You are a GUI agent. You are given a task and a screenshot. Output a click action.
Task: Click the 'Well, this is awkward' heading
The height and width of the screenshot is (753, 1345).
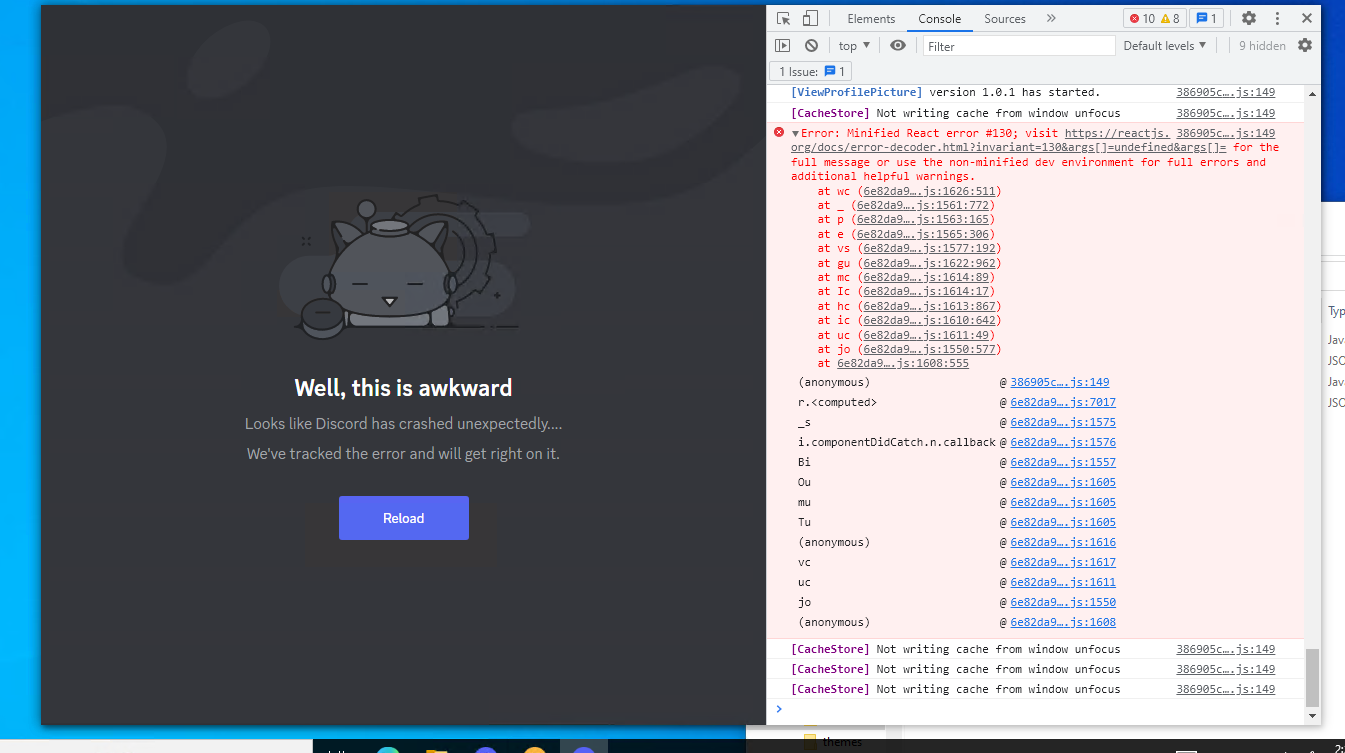(x=403, y=388)
